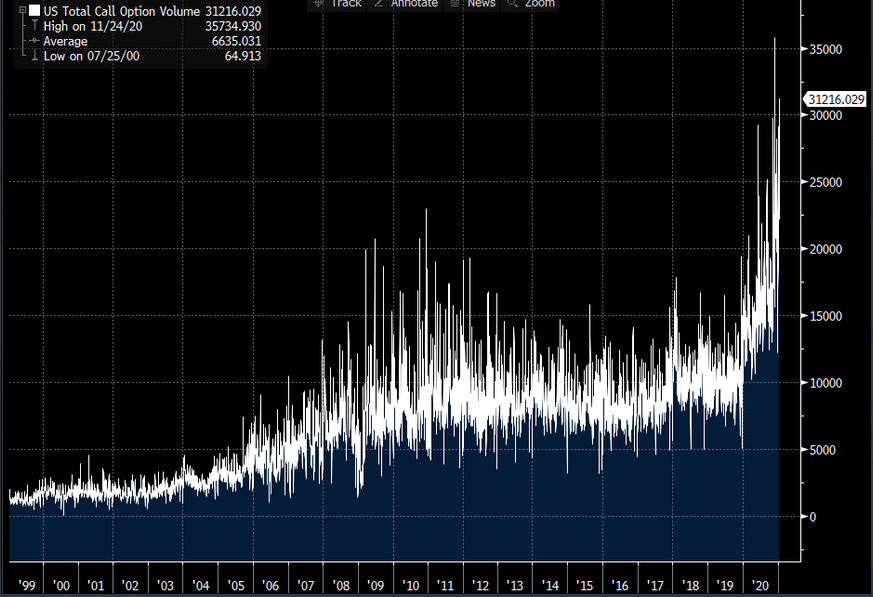Click the '18 year label on x-axis

690,586
